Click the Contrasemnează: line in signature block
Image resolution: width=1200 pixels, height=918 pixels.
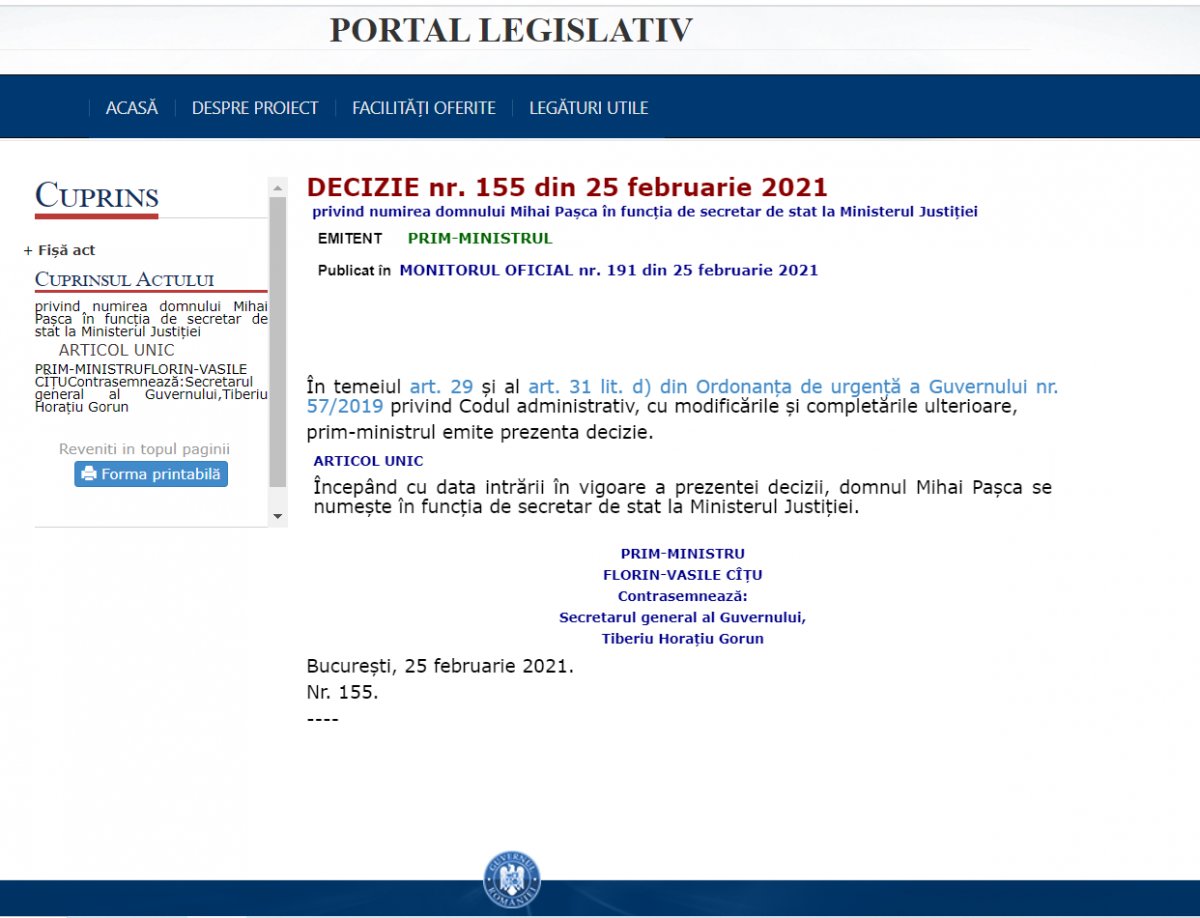pos(683,596)
